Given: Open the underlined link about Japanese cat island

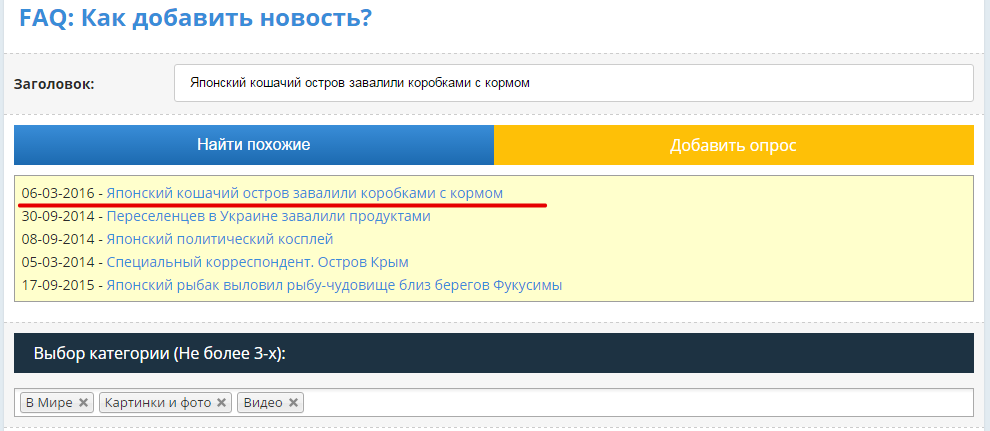Looking at the screenshot, I should click(304, 192).
